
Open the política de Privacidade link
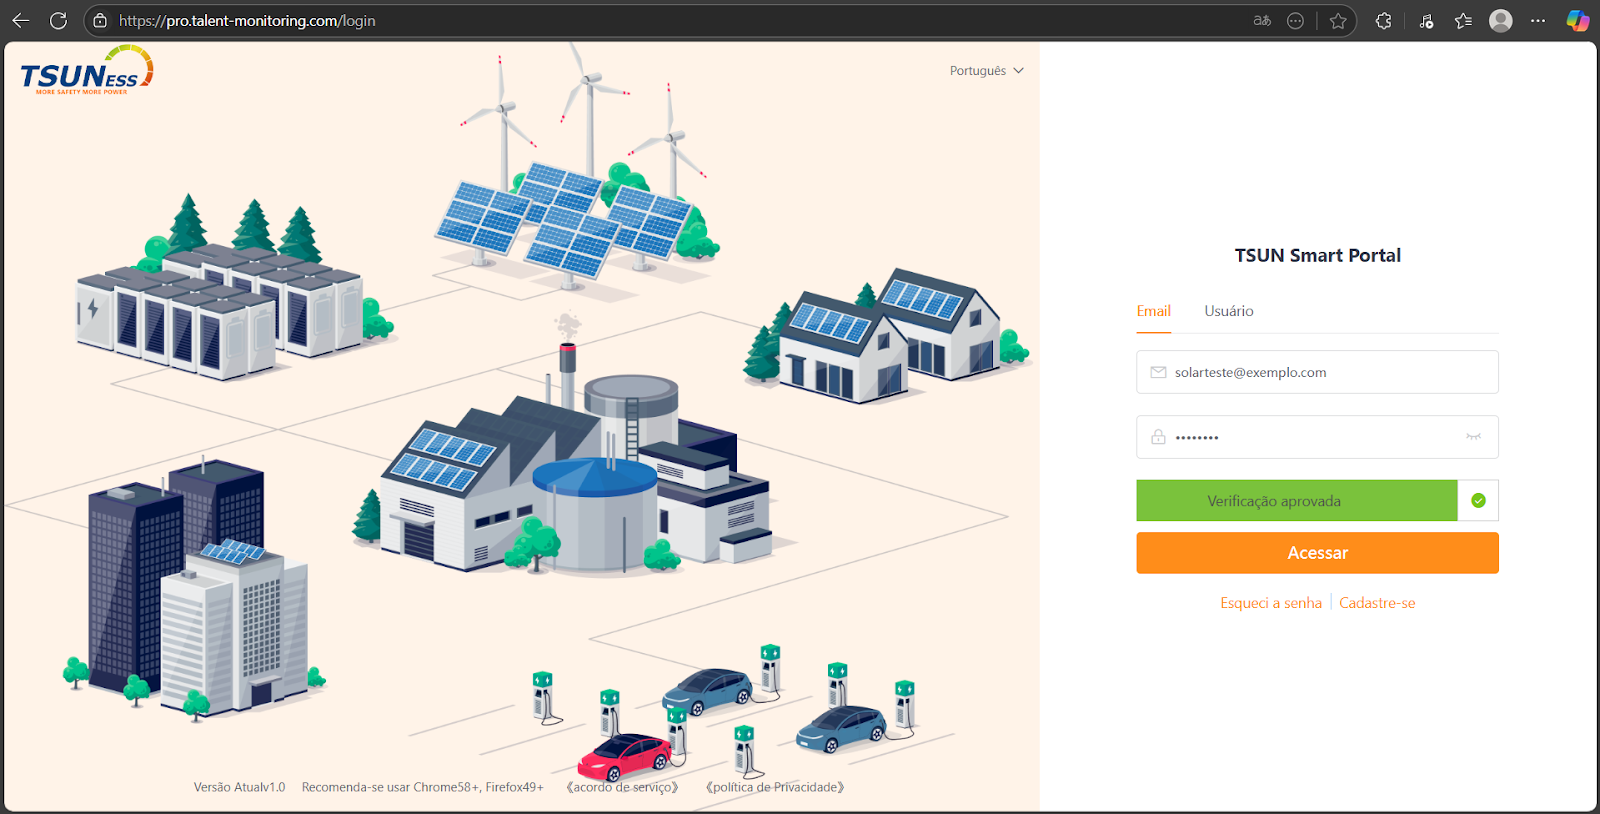pos(775,787)
